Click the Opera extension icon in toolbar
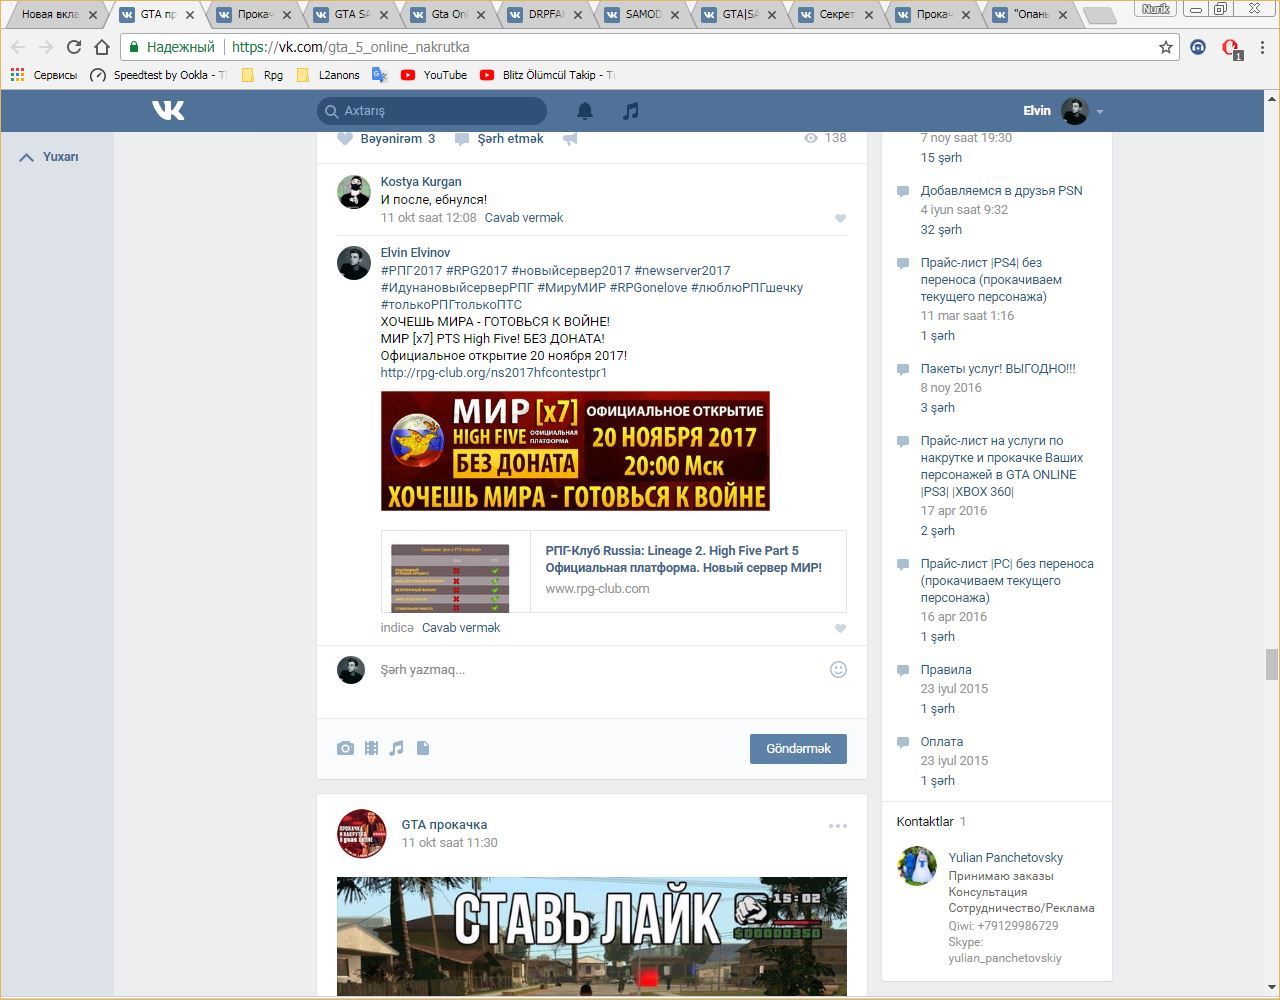 pyautogui.click(x=1231, y=48)
